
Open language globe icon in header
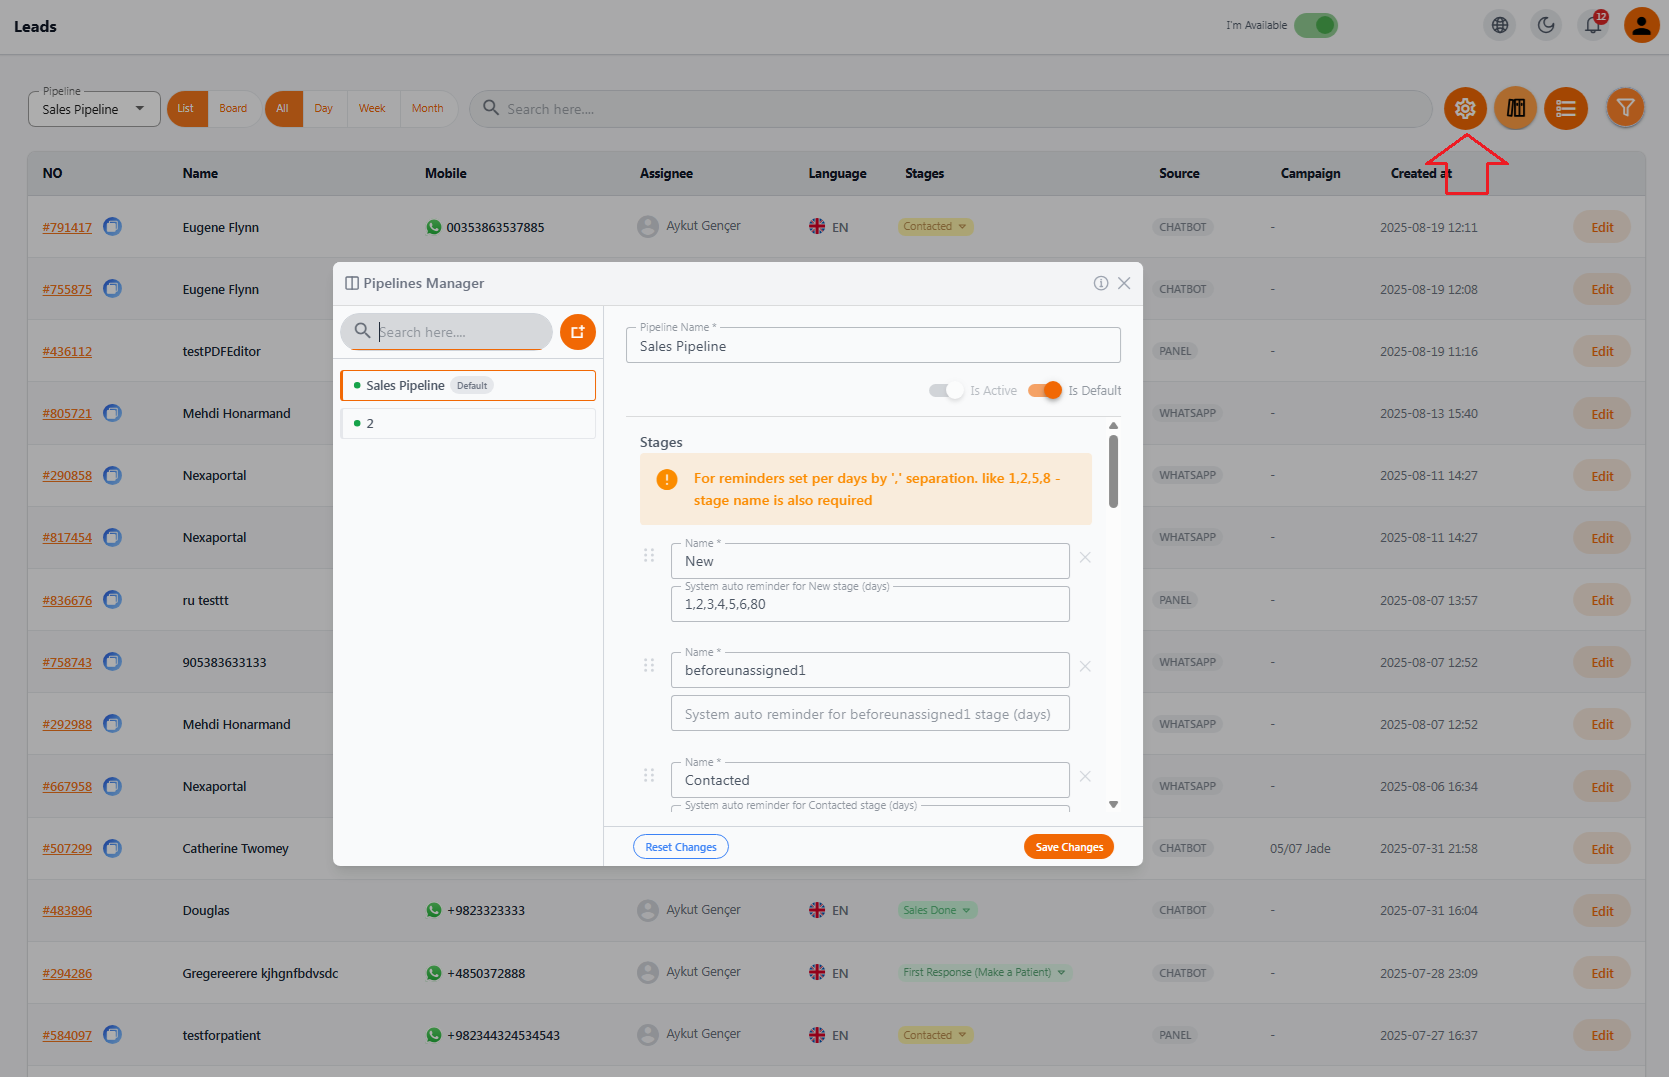tap(1500, 25)
